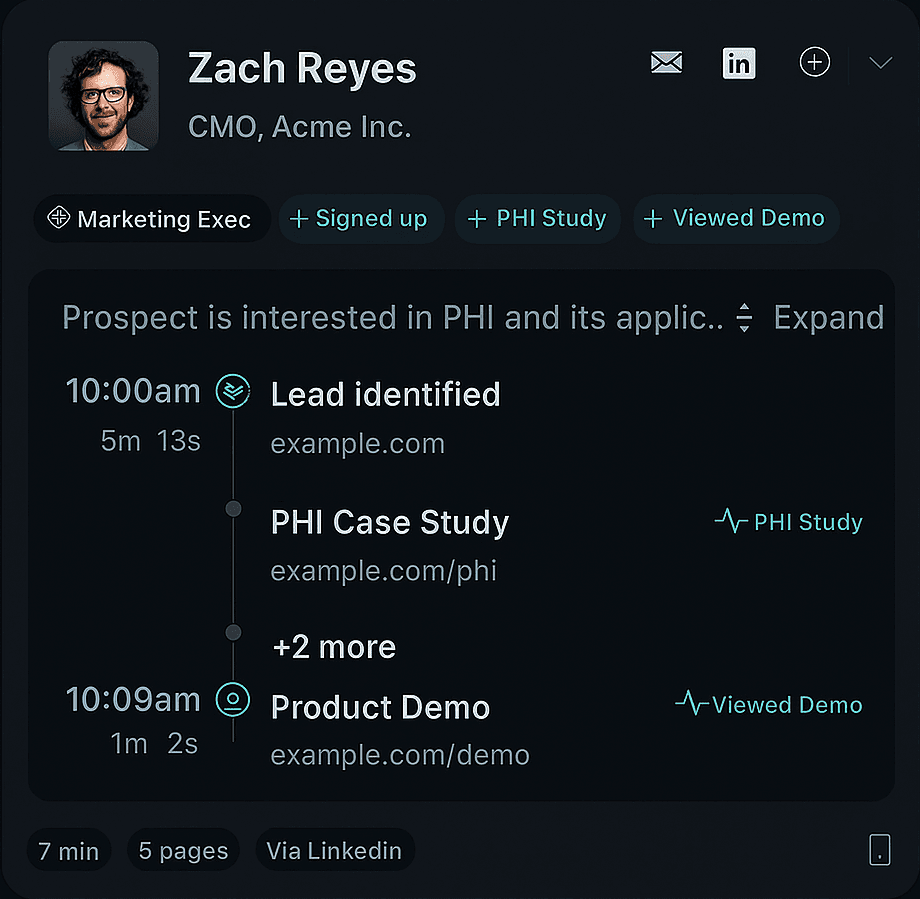The width and height of the screenshot is (920, 899).
Task: Expand the +2 more timeline entries
Action: pyautogui.click(x=334, y=647)
